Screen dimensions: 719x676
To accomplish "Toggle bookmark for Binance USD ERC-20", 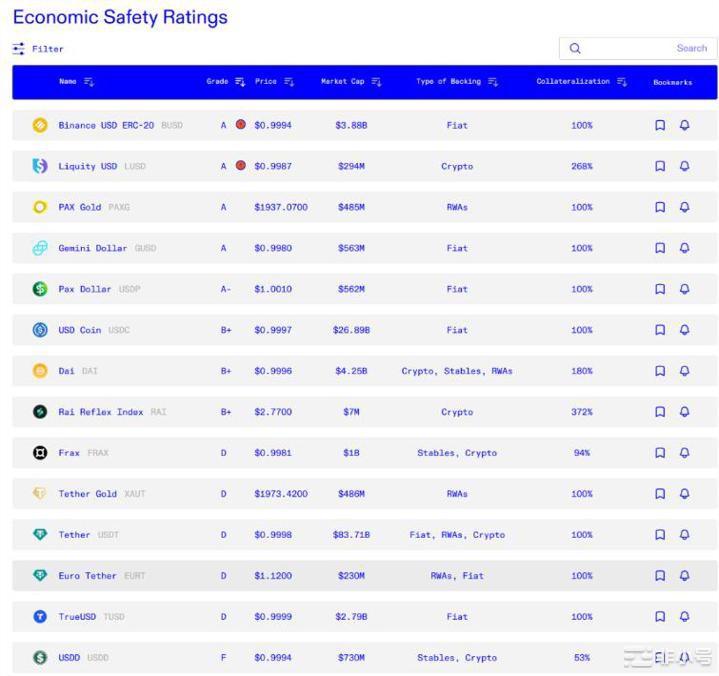I will pos(660,125).
